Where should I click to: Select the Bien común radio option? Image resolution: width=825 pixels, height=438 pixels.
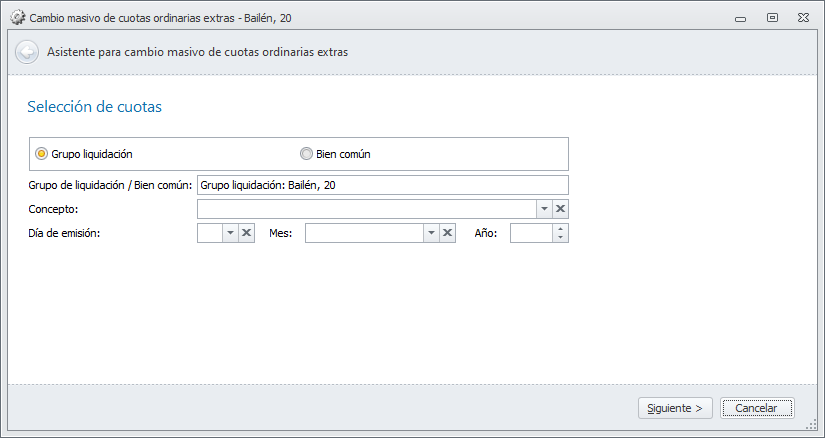(x=307, y=154)
